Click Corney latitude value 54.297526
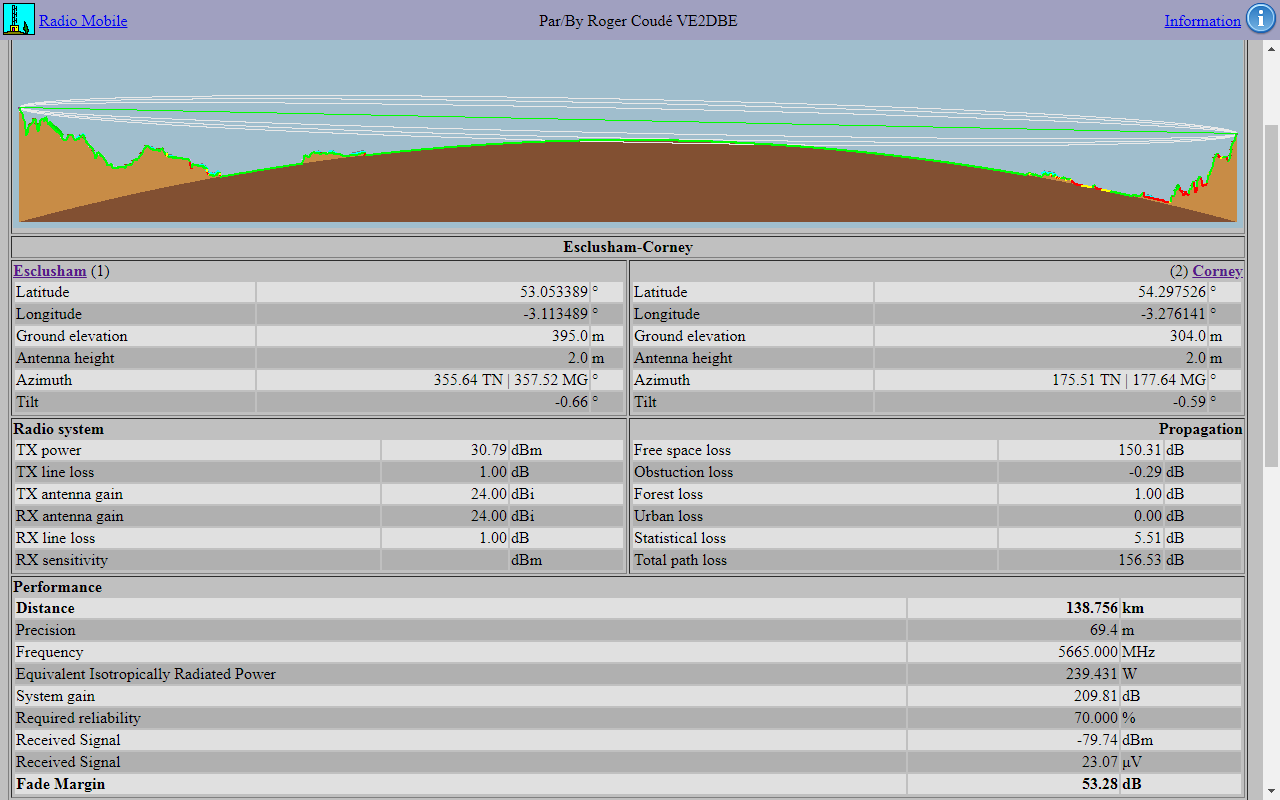1280x800 pixels. click(x=1171, y=292)
